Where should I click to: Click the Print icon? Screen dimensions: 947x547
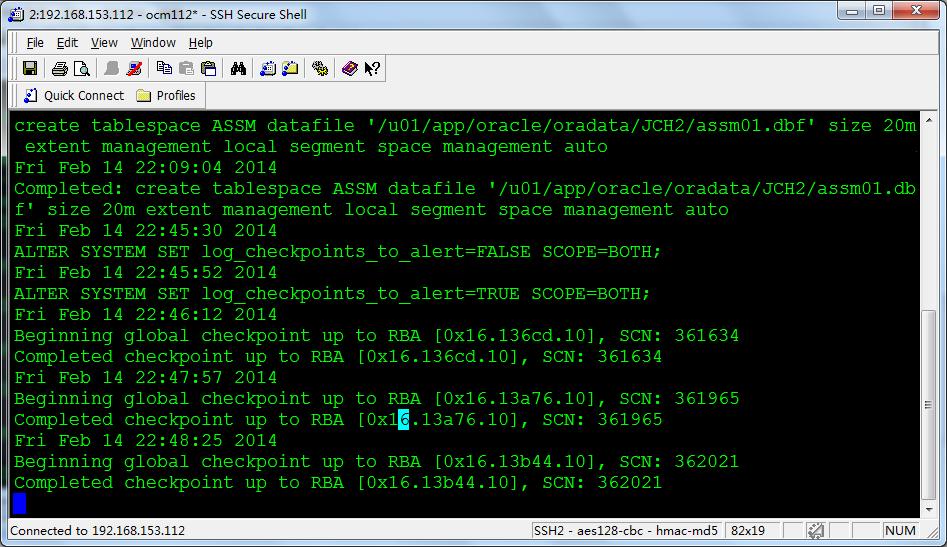tap(59, 68)
